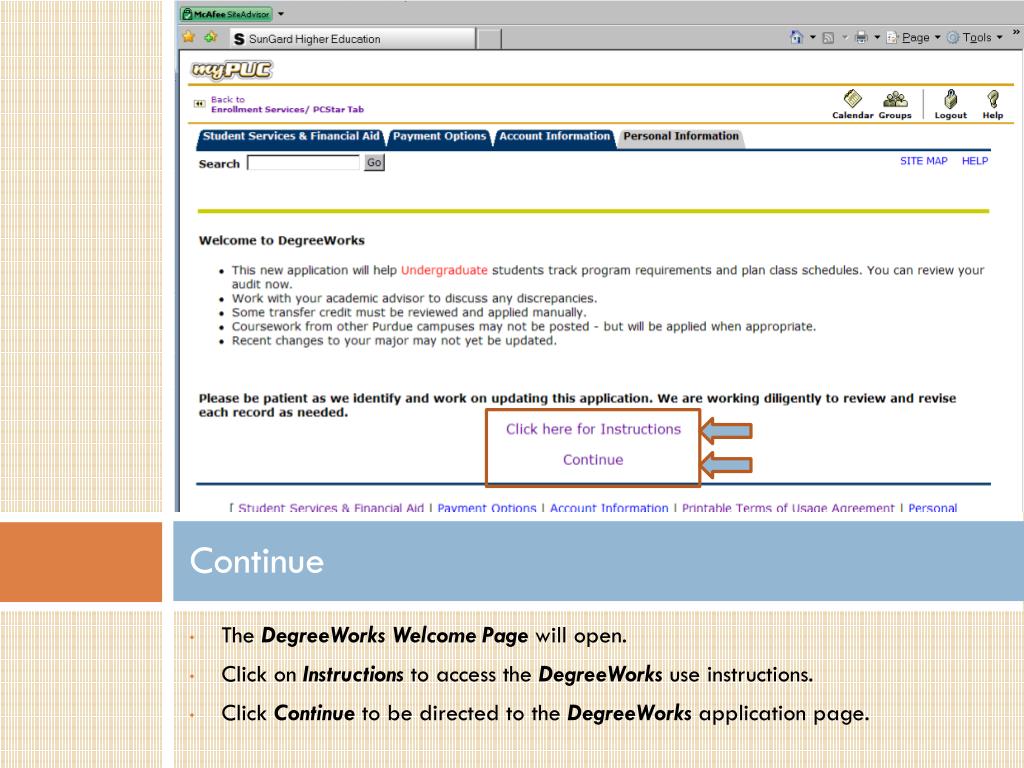
Task: Click the Click here for Instructions link
Action: pos(593,429)
